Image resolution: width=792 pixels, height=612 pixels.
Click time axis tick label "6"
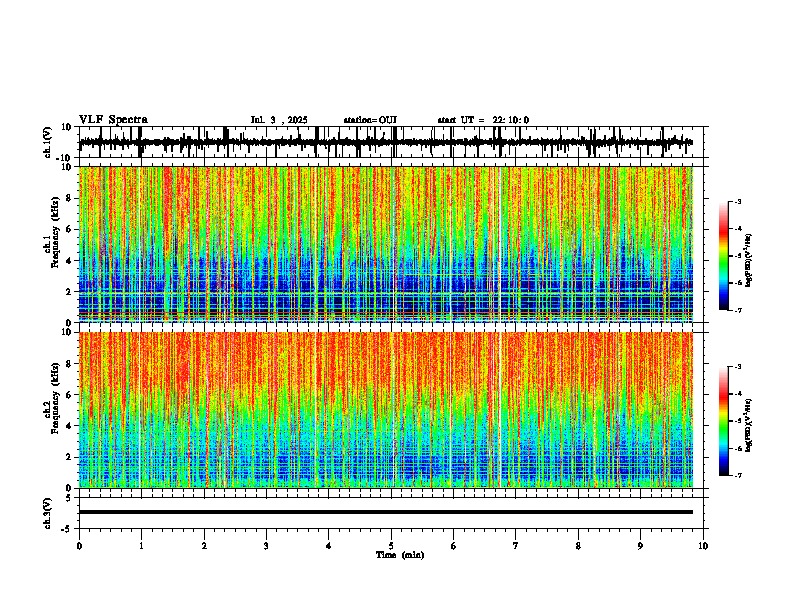click(454, 546)
